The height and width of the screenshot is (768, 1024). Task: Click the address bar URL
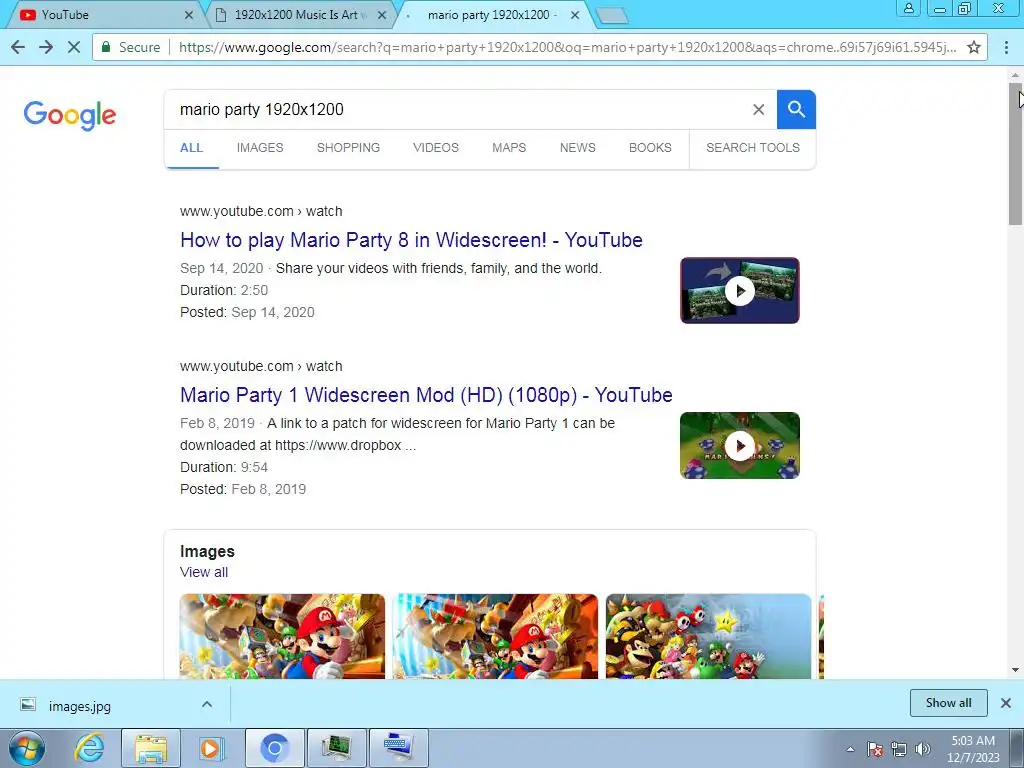pos(567,47)
